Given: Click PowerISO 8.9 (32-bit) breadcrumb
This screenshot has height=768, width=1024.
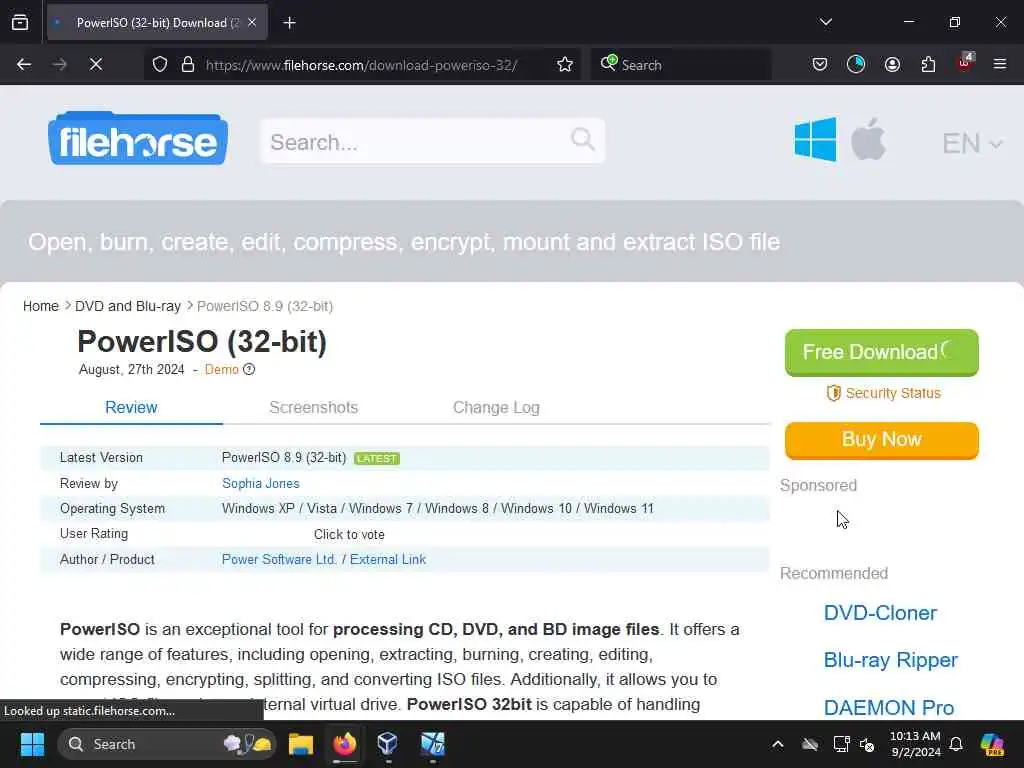Looking at the screenshot, I should pyautogui.click(x=265, y=306).
